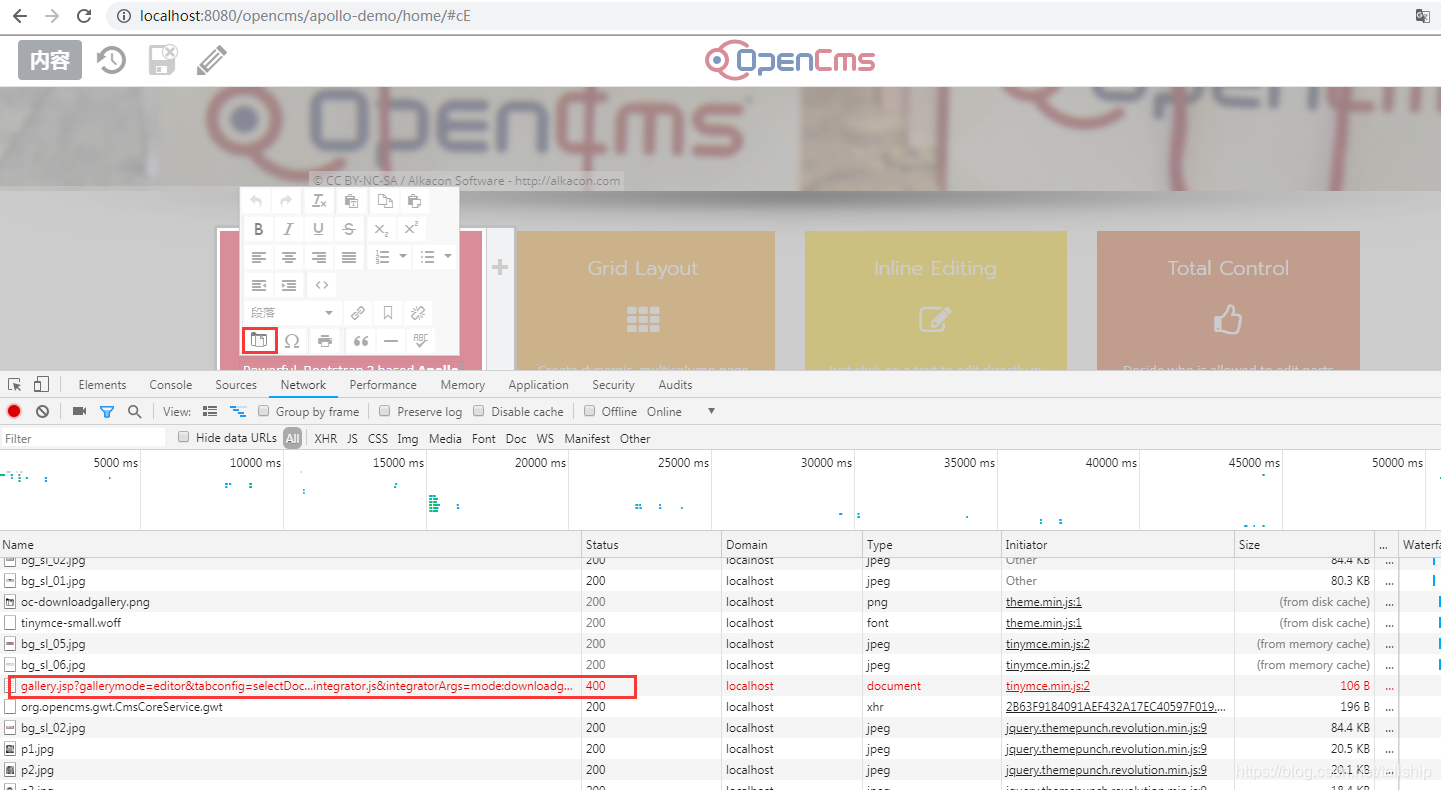Enable Preserve log checkbox
Image resolution: width=1441 pixels, height=790 pixels.
pyautogui.click(x=384, y=411)
